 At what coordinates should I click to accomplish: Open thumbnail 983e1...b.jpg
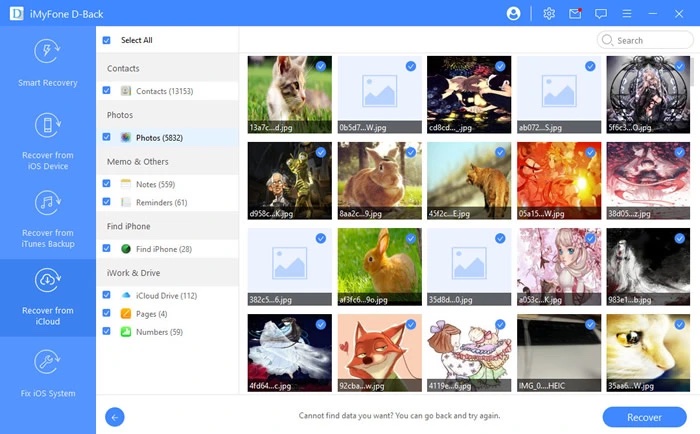click(648, 267)
